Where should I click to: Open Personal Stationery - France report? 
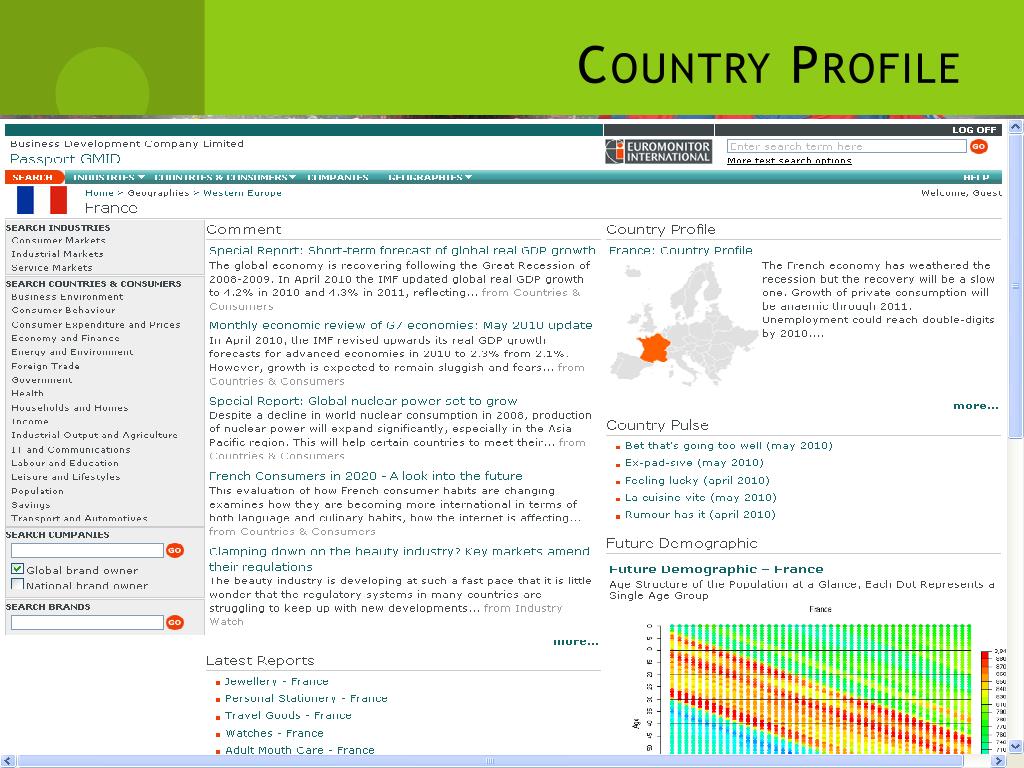coord(306,698)
